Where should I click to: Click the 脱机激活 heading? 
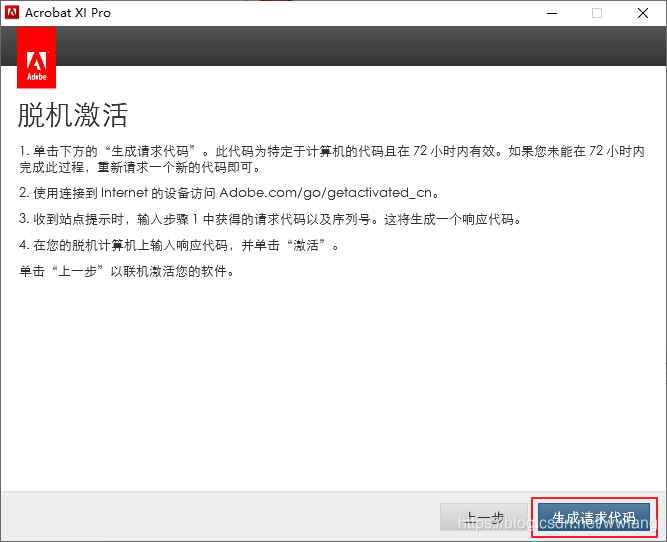click(73, 115)
